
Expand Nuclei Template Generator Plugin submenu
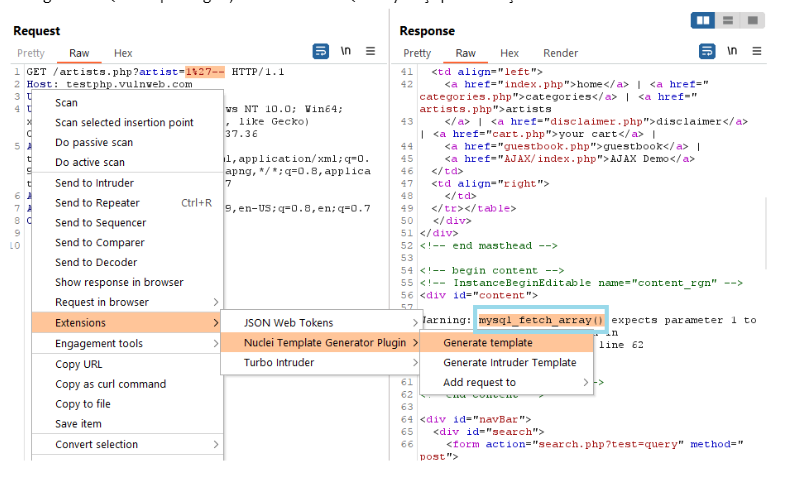(x=320, y=343)
